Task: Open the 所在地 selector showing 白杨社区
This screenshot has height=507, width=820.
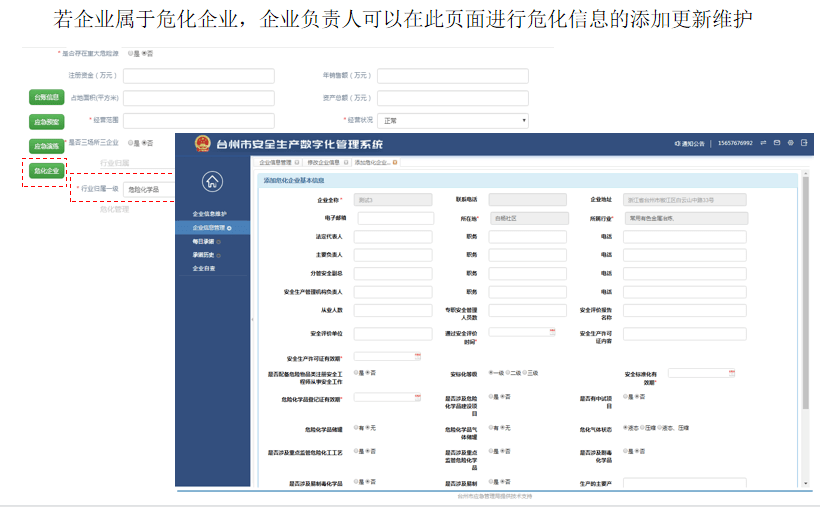Action: coord(529,218)
